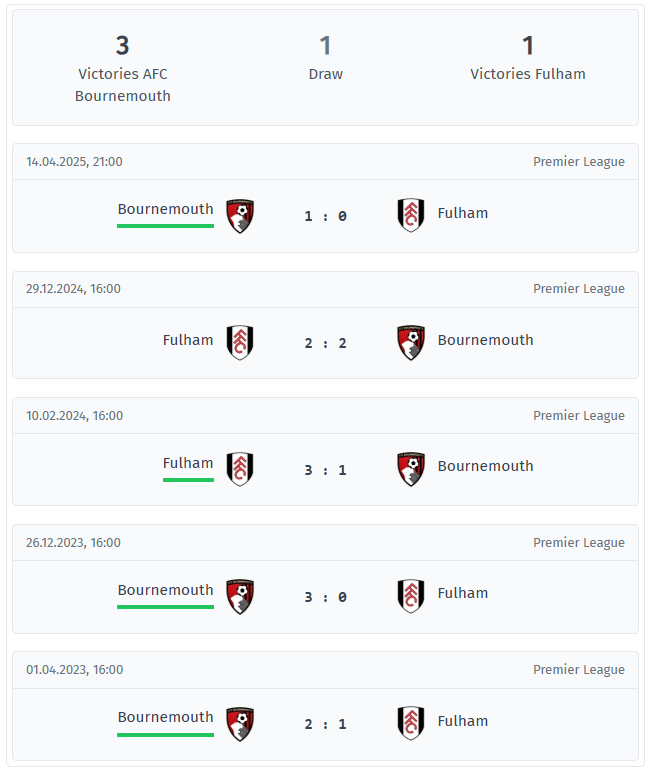
Task: Click Premier League label for 29.12.2024 match
Action: 578,289
